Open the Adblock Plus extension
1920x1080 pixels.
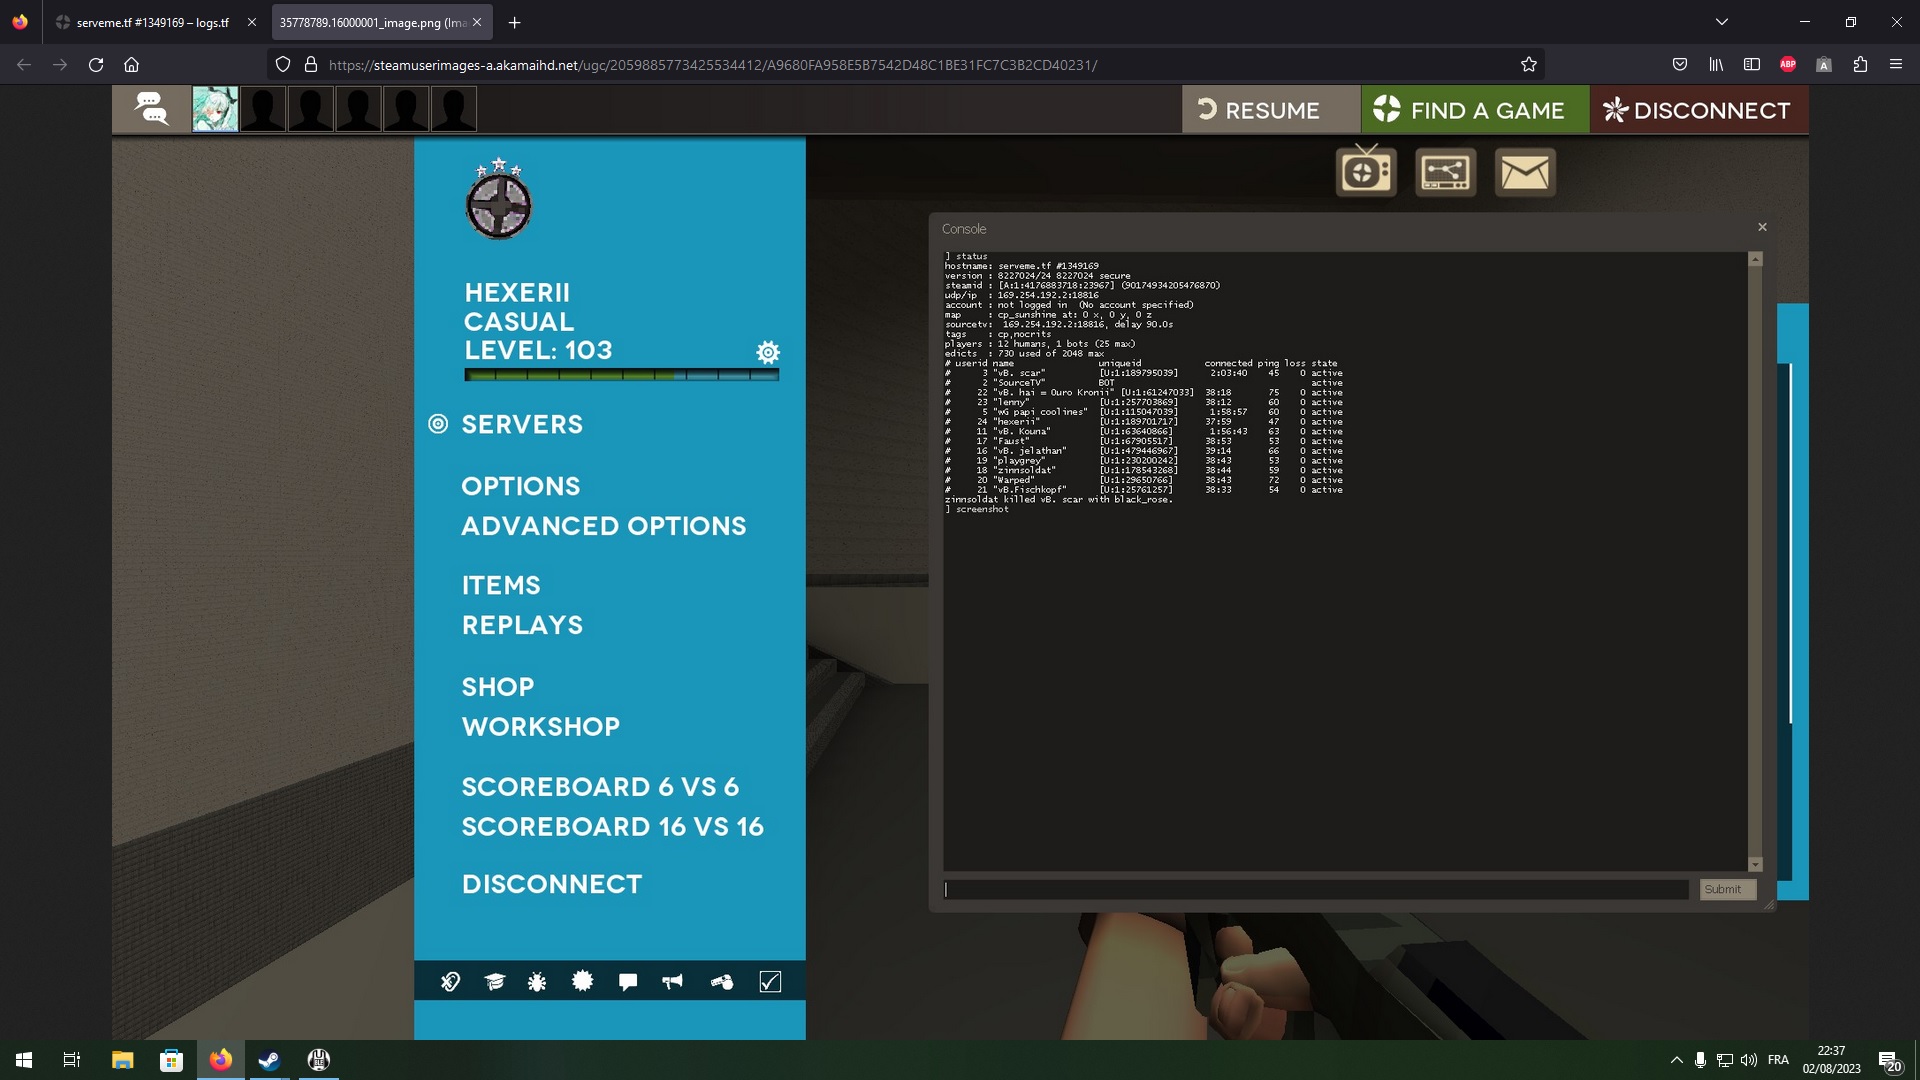(1788, 65)
